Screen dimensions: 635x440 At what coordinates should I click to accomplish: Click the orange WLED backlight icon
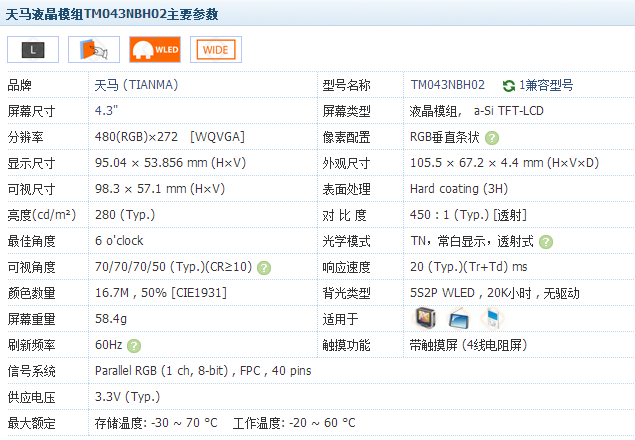155,49
